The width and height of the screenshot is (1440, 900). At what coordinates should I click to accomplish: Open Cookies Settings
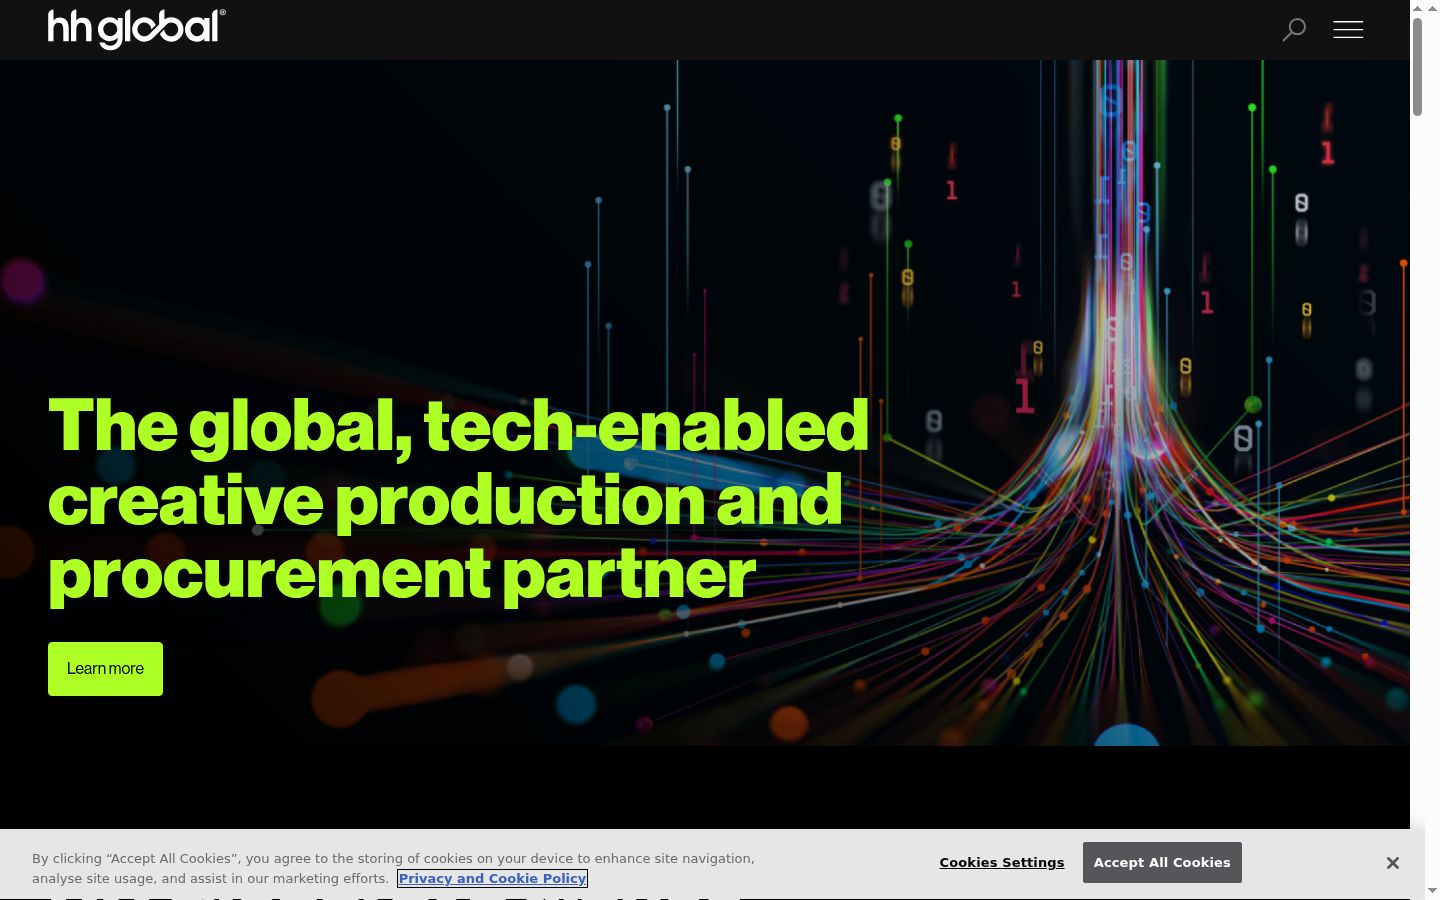click(1002, 863)
